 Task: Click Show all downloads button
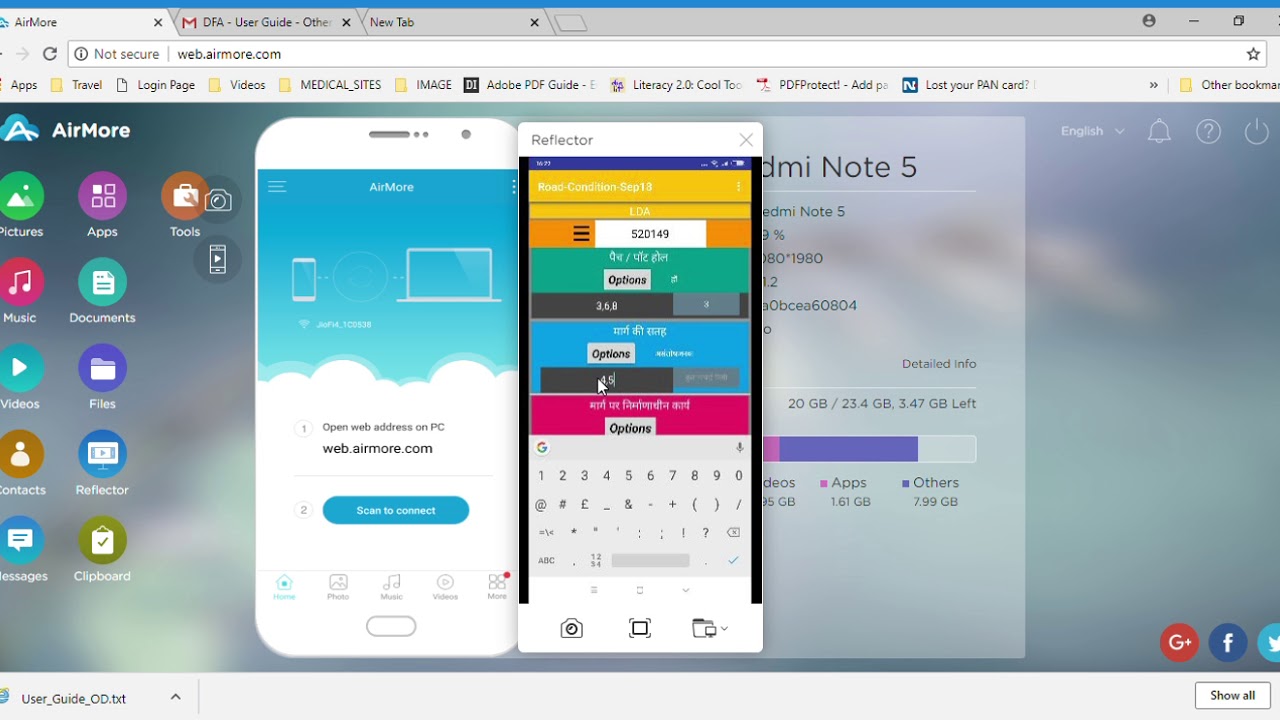(x=1232, y=695)
